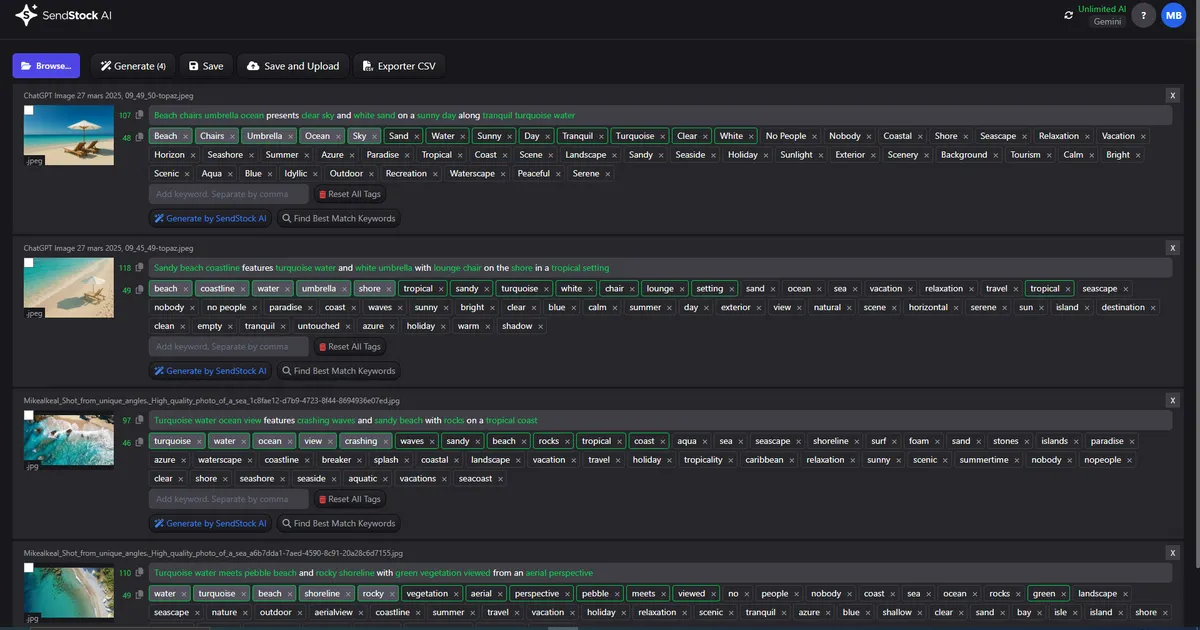Screen dimensions: 1200x630
Task: Click Exporter CSV
Action: [x=397, y=66]
